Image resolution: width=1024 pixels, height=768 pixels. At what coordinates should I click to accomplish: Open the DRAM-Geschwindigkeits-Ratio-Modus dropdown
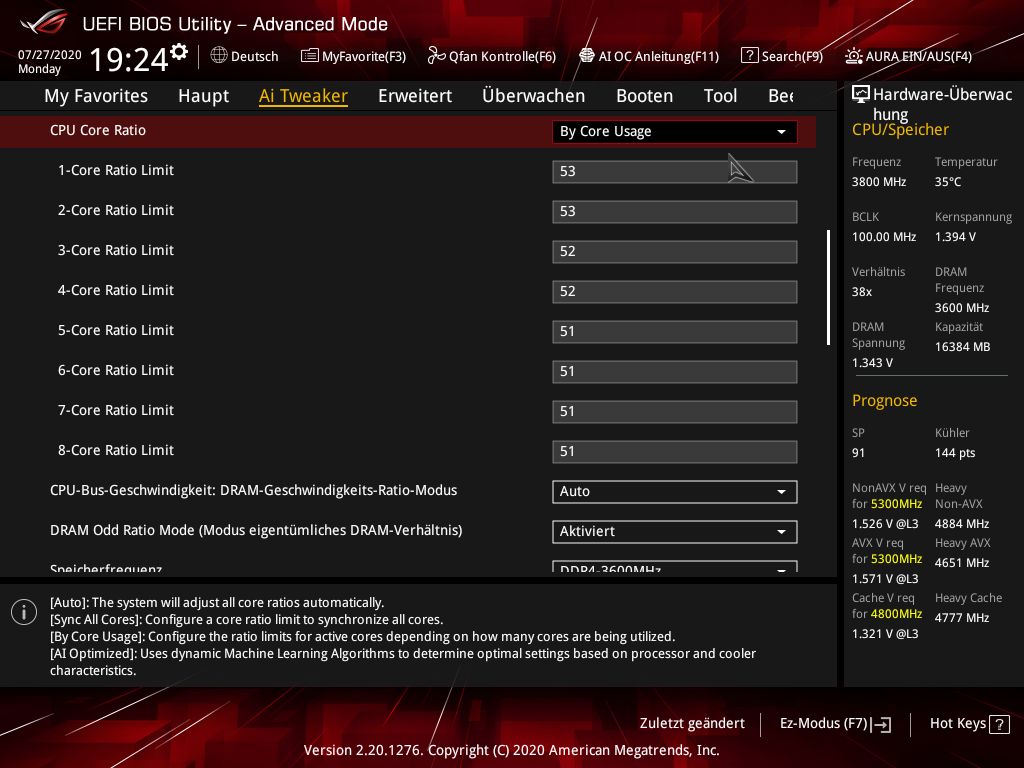click(675, 492)
